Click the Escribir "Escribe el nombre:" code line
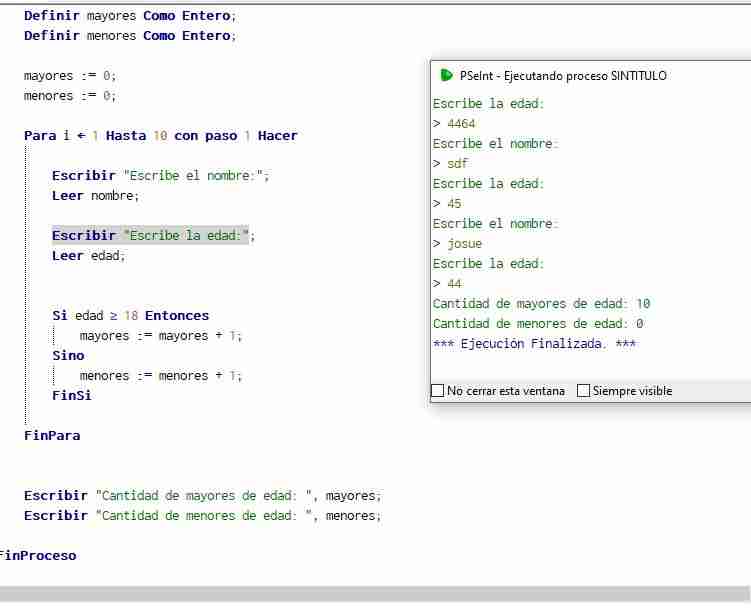The height and width of the screenshot is (608, 751). pyautogui.click(x=161, y=175)
